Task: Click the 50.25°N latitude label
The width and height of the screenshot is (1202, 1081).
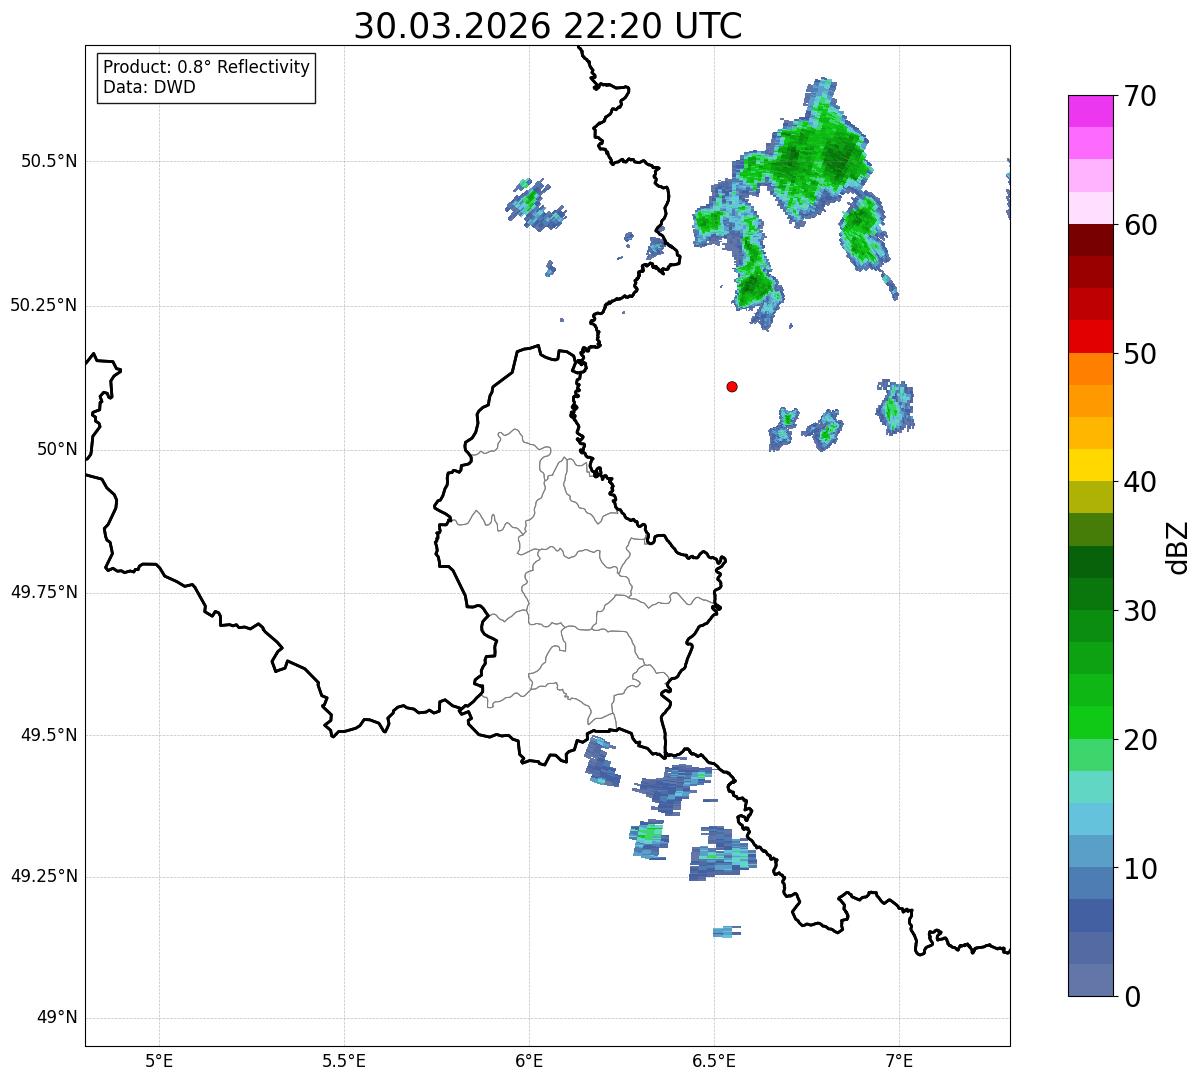Action: [x=44, y=305]
